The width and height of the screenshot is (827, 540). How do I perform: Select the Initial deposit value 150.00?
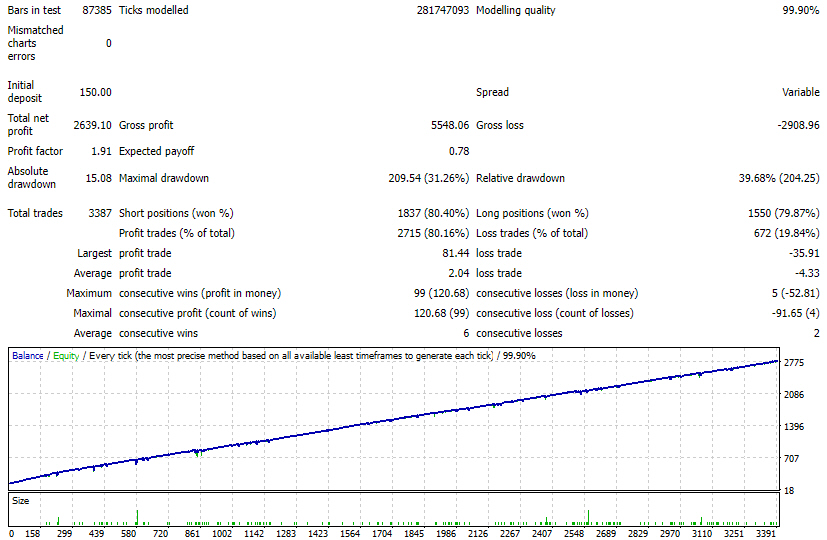[x=95, y=92]
